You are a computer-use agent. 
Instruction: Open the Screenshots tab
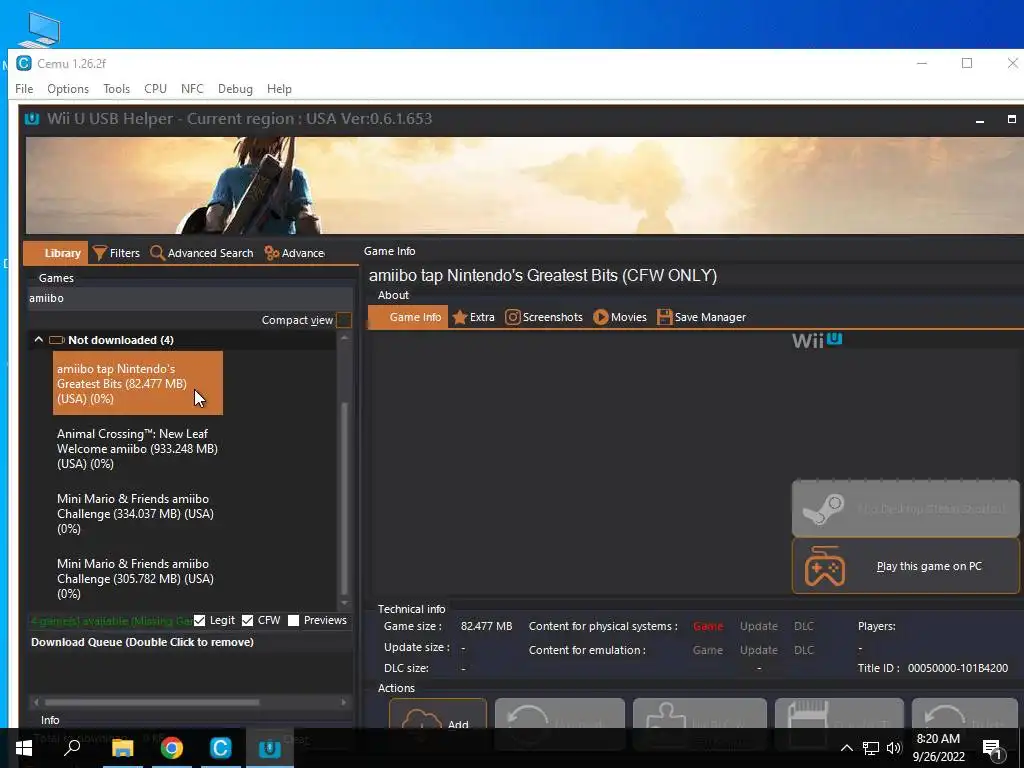pos(544,317)
